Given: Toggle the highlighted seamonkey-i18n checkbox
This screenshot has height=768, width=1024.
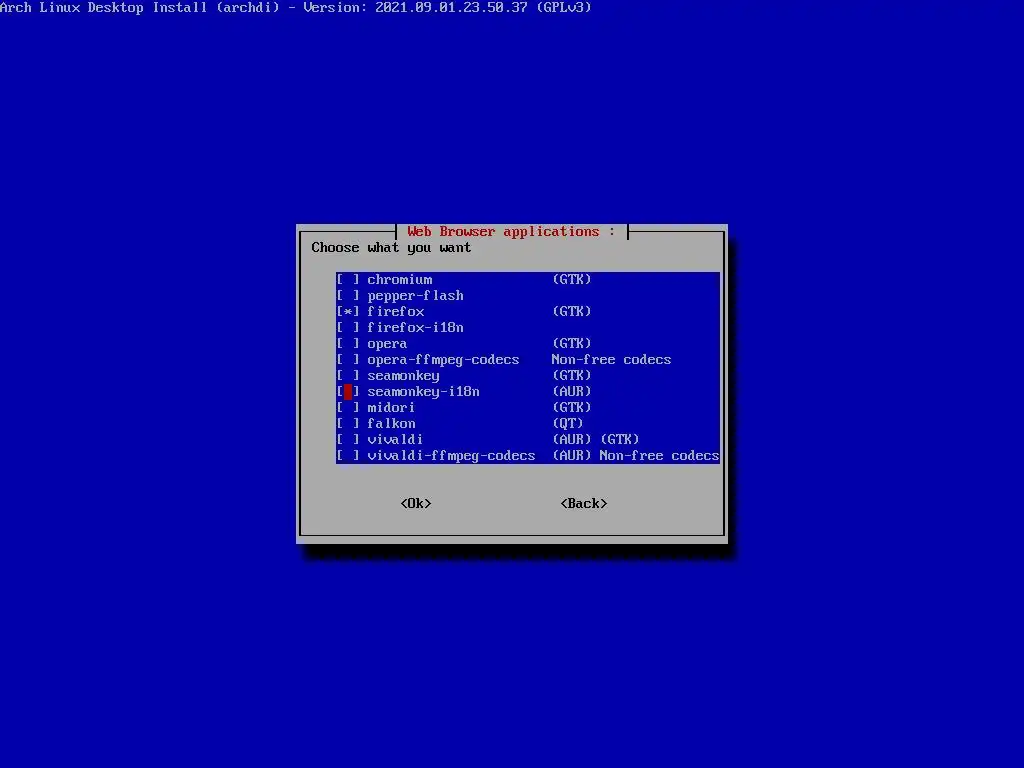Looking at the screenshot, I should (348, 392).
